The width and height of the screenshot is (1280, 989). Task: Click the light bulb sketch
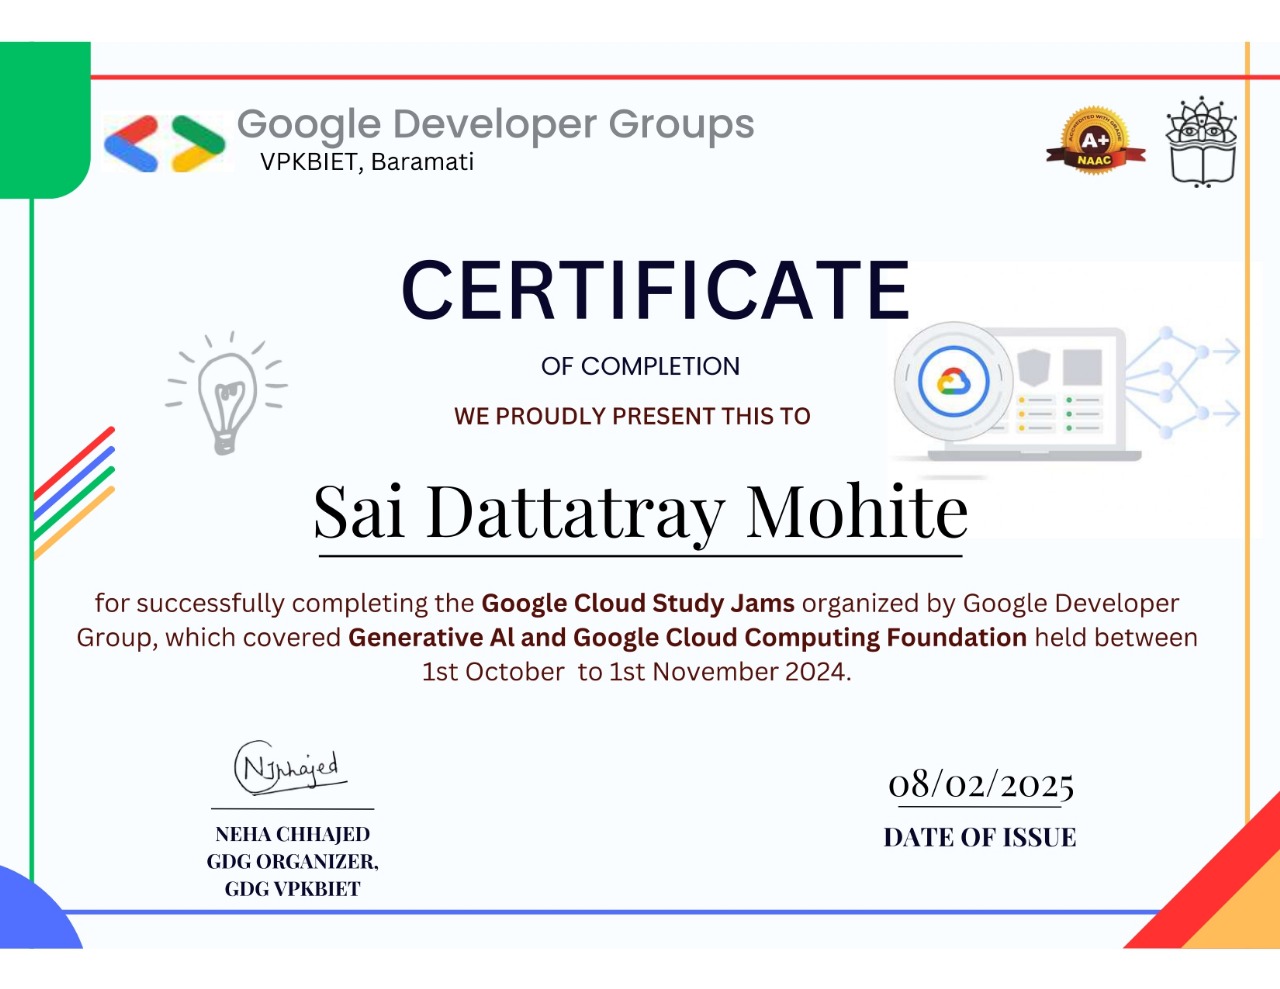226,393
